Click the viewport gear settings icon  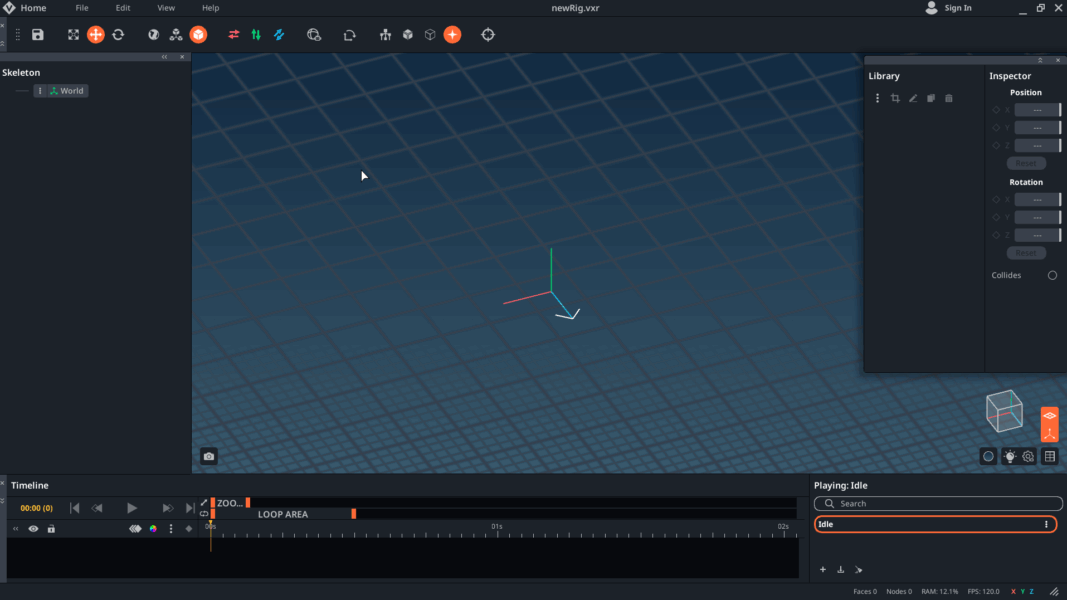pos(1028,456)
